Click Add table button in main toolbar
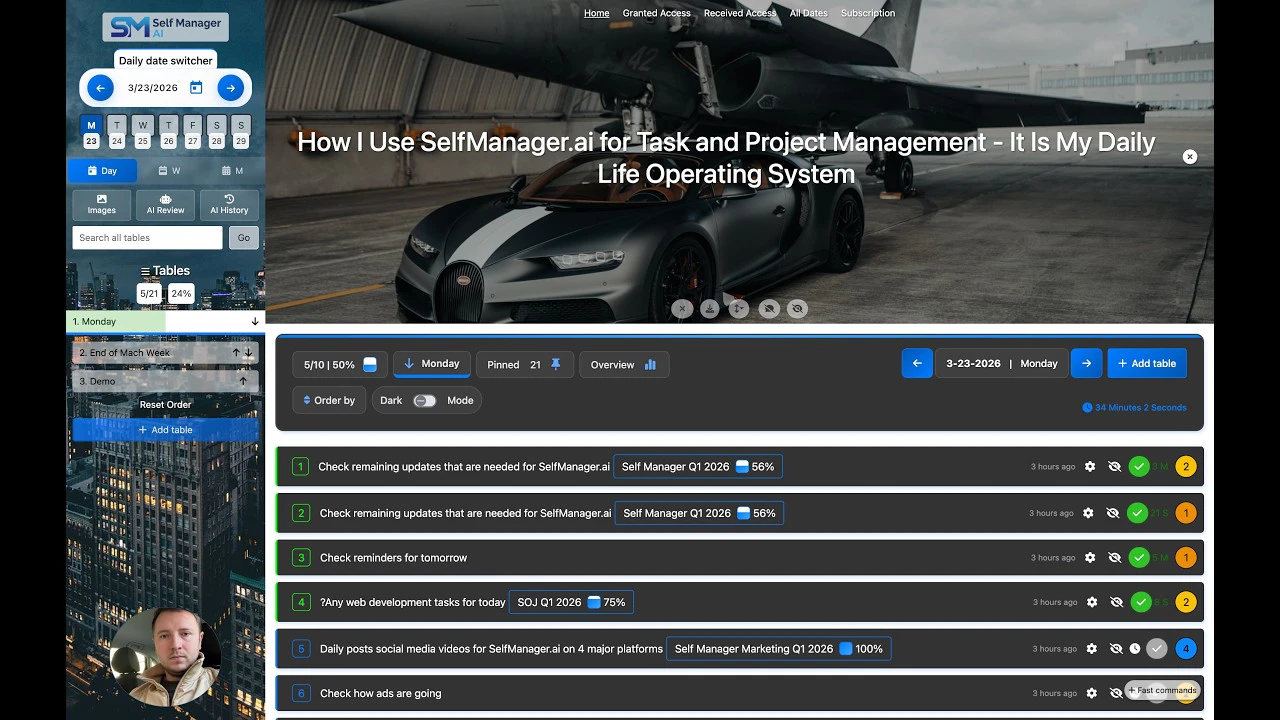The width and height of the screenshot is (1280, 720). coord(1147,364)
